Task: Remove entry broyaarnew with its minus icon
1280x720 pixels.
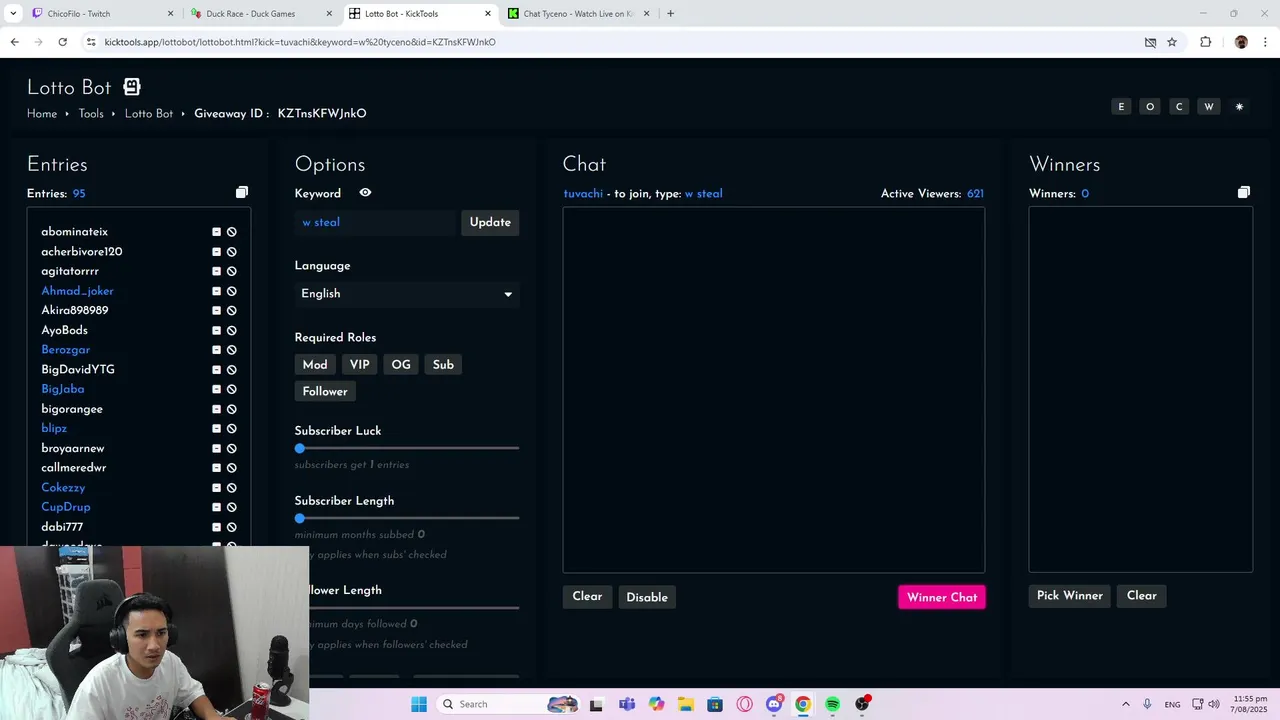Action: [x=216, y=448]
